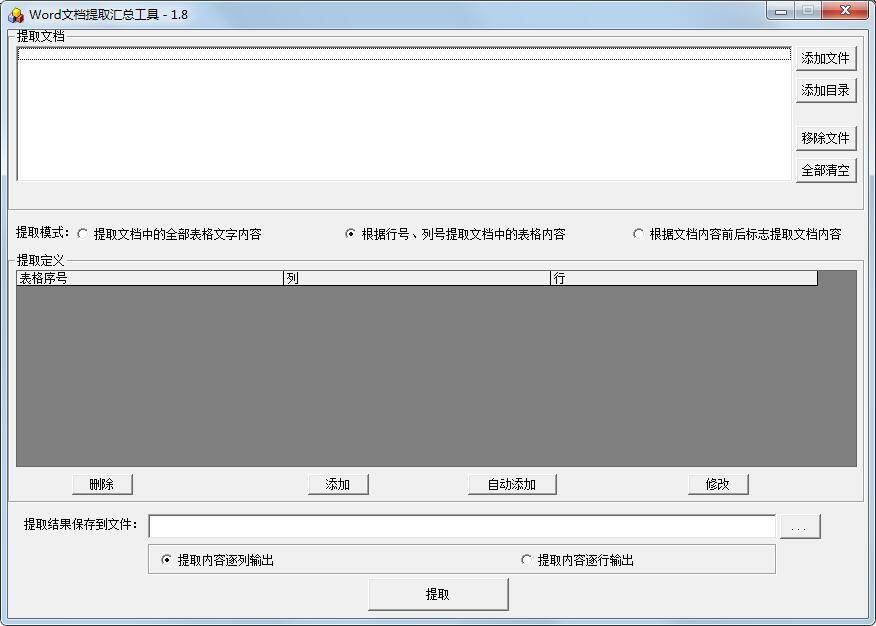
Task: Click the 移除文件 (Remove File) button
Action: 826,138
